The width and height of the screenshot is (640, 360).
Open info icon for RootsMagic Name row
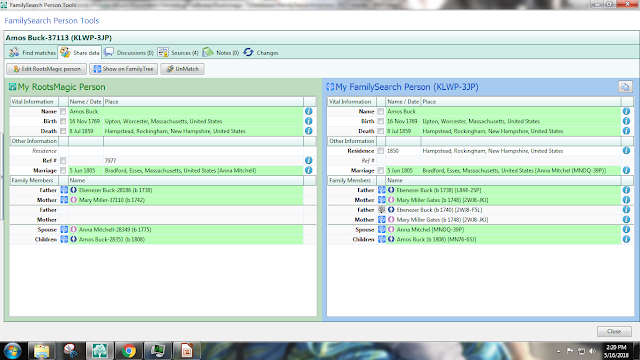point(309,111)
